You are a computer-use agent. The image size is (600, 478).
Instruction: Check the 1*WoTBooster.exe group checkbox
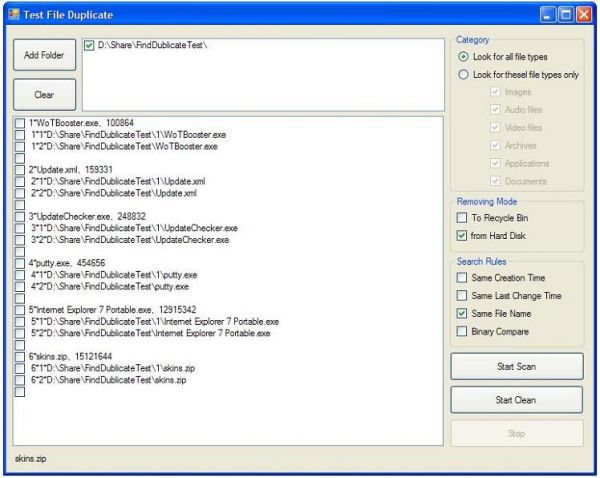click(x=20, y=123)
